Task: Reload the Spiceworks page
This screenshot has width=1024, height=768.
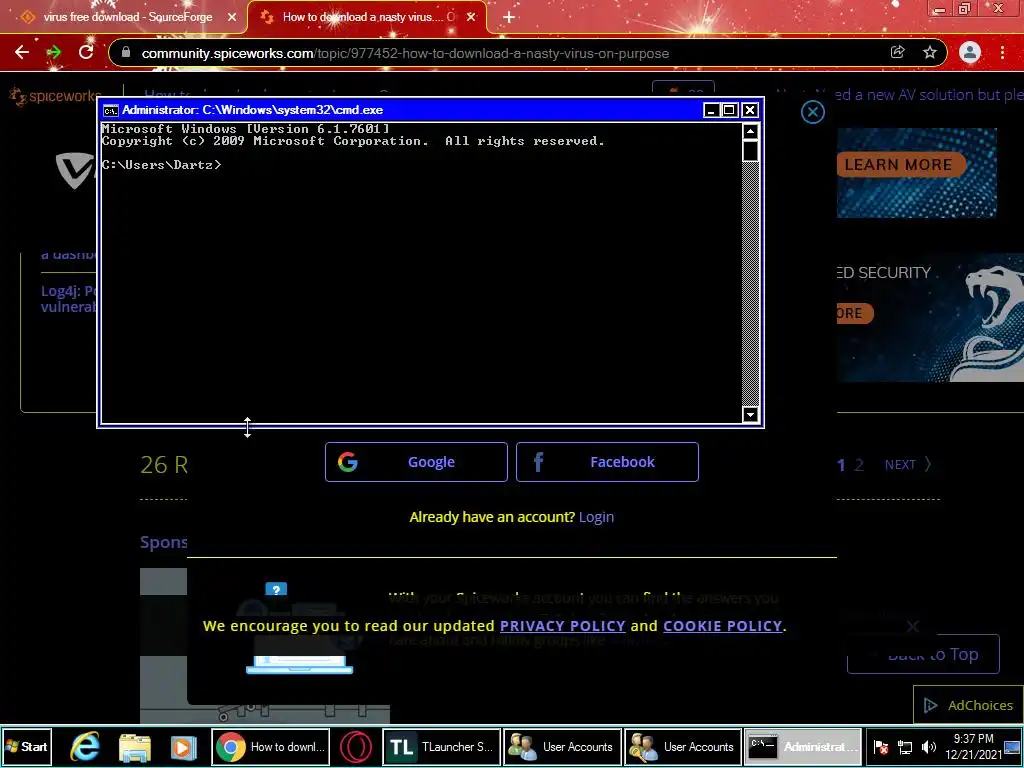Action: (x=86, y=52)
